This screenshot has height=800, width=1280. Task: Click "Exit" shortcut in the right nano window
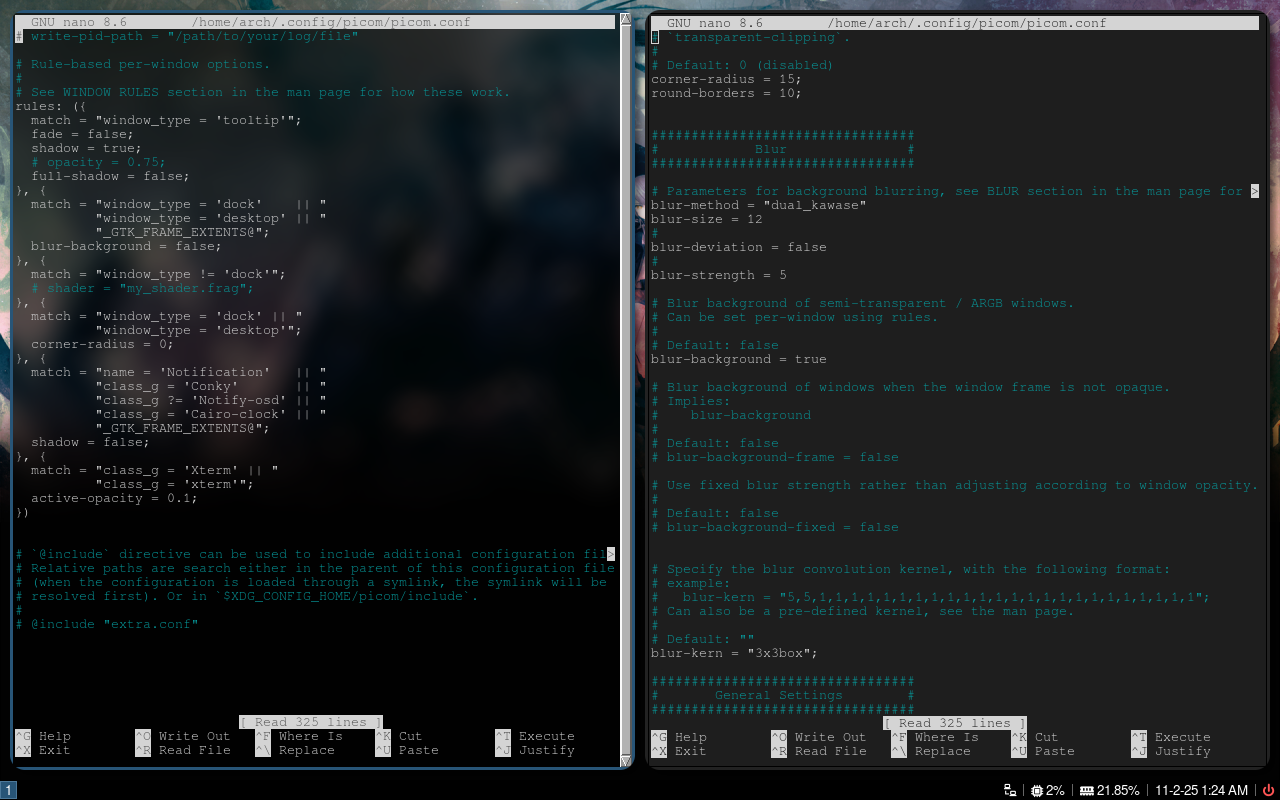(x=691, y=751)
